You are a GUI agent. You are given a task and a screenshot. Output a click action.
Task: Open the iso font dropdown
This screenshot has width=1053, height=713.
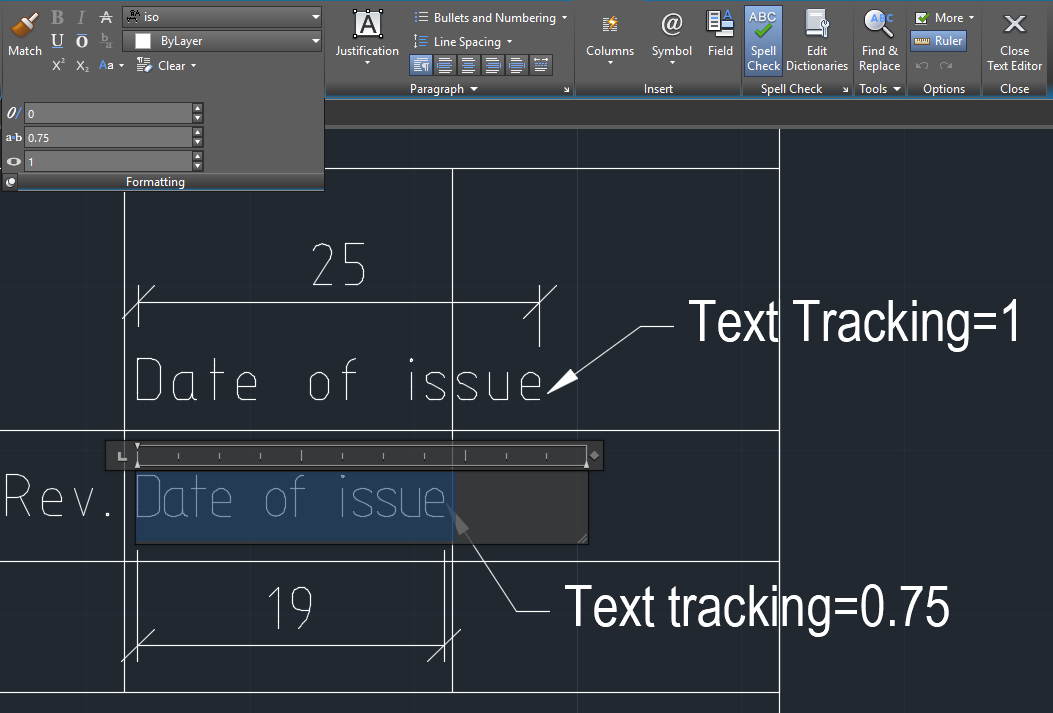222,17
